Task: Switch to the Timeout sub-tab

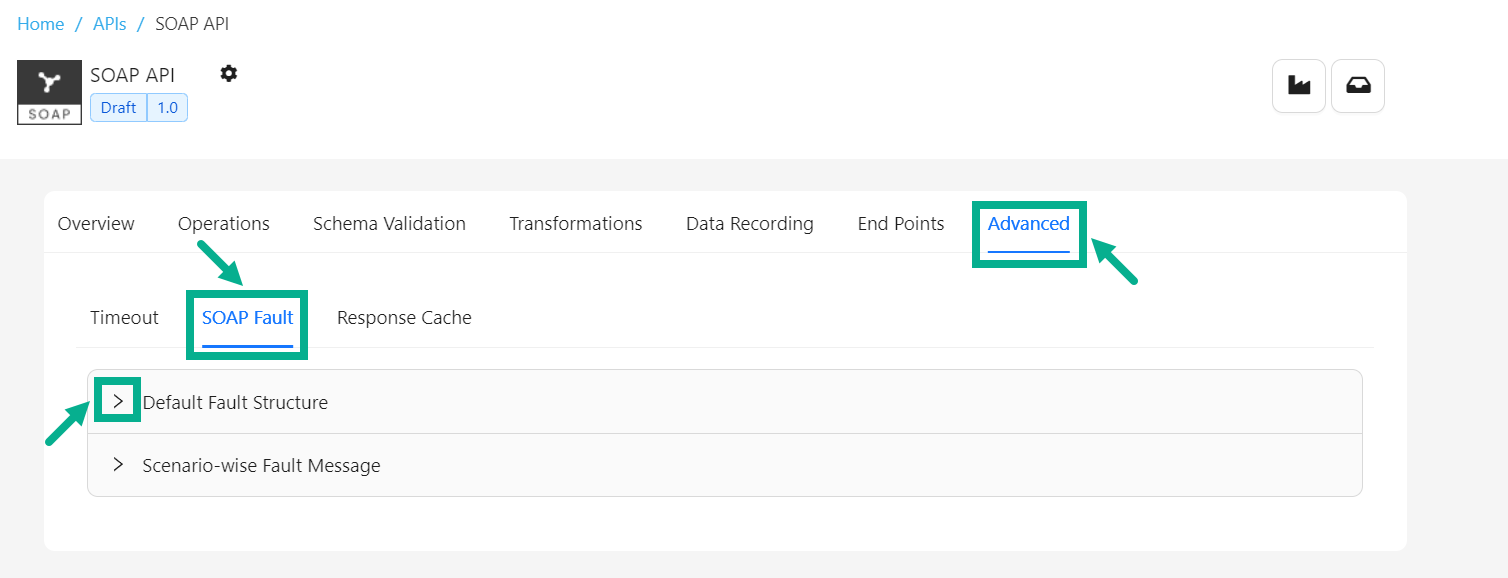Action: tap(124, 318)
